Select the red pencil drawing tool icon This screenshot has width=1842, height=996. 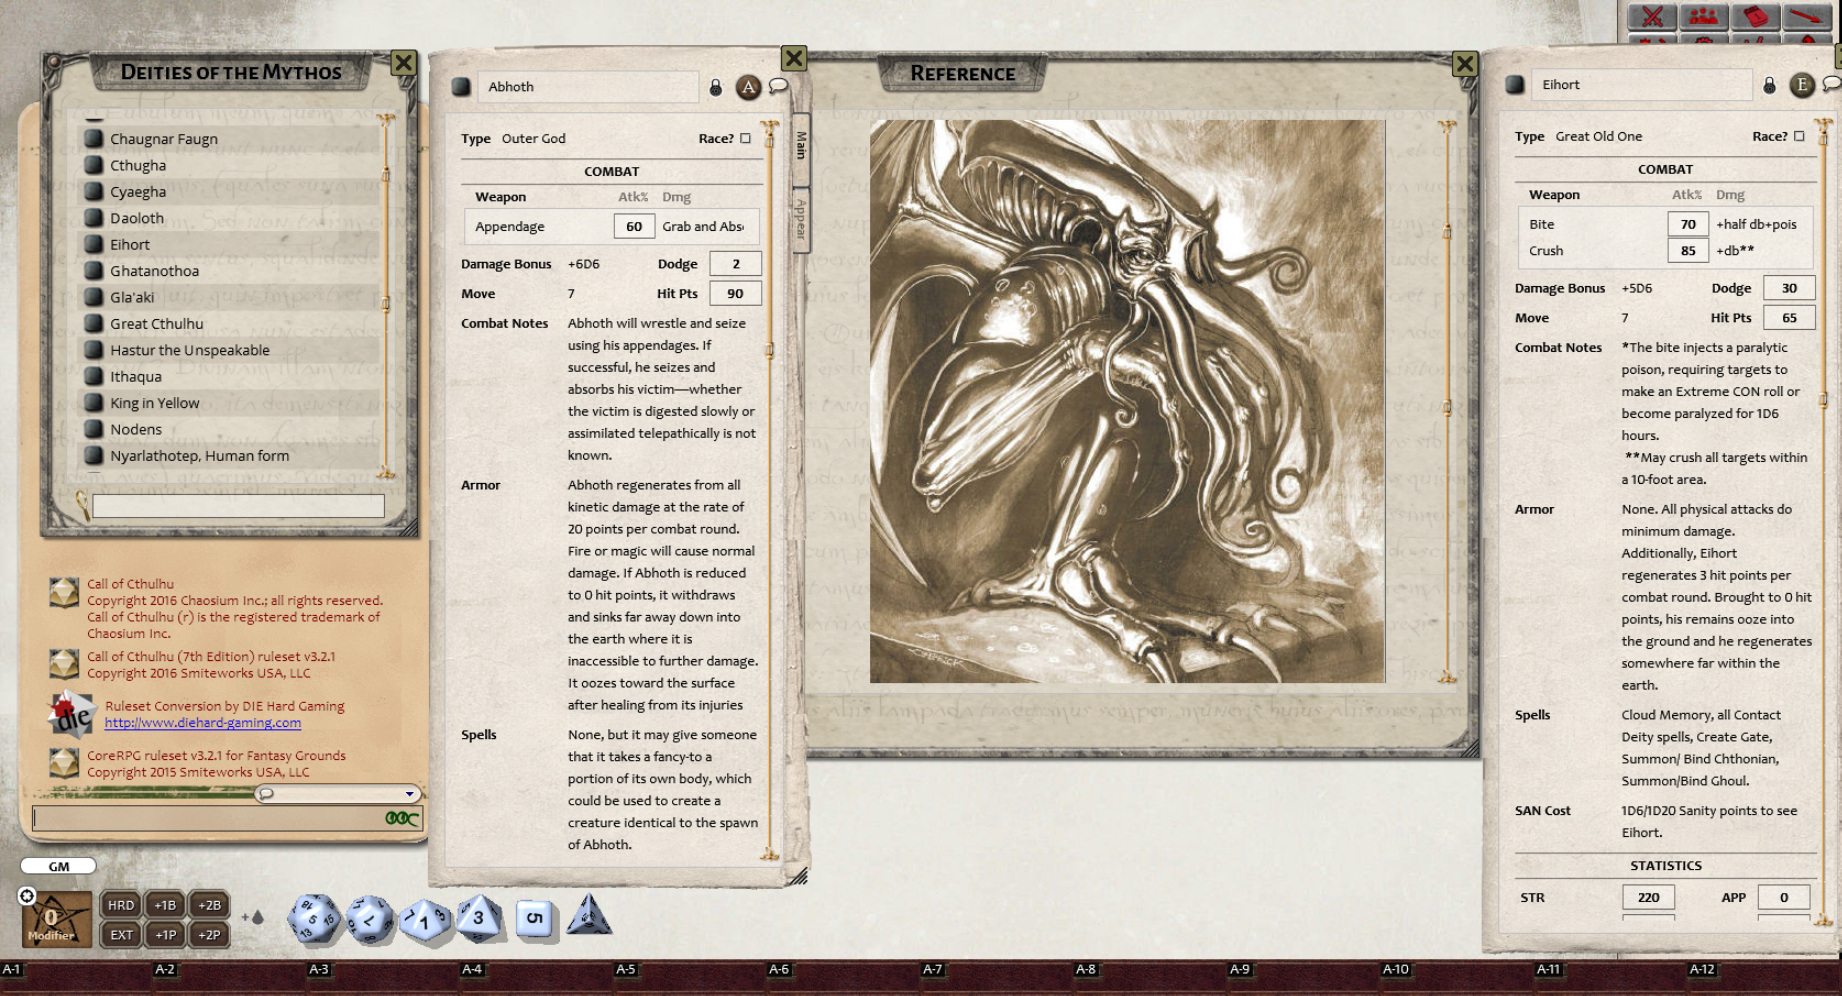pyautogui.click(x=1809, y=15)
